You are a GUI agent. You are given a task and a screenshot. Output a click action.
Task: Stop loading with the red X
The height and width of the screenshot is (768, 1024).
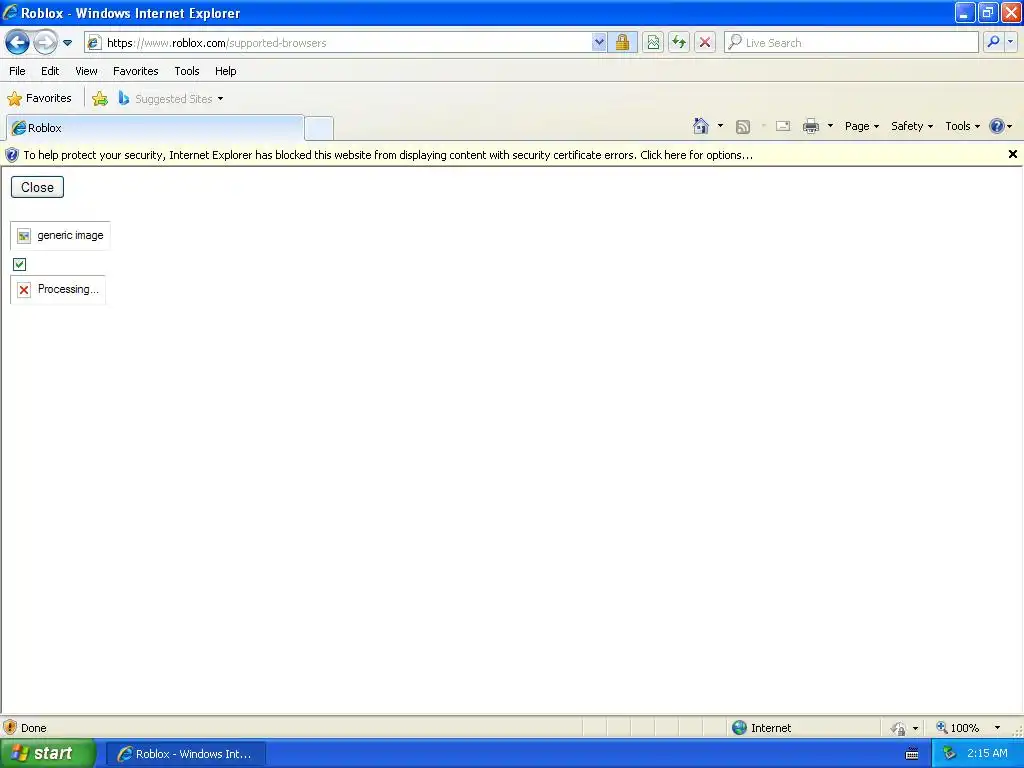[x=705, y=43]
